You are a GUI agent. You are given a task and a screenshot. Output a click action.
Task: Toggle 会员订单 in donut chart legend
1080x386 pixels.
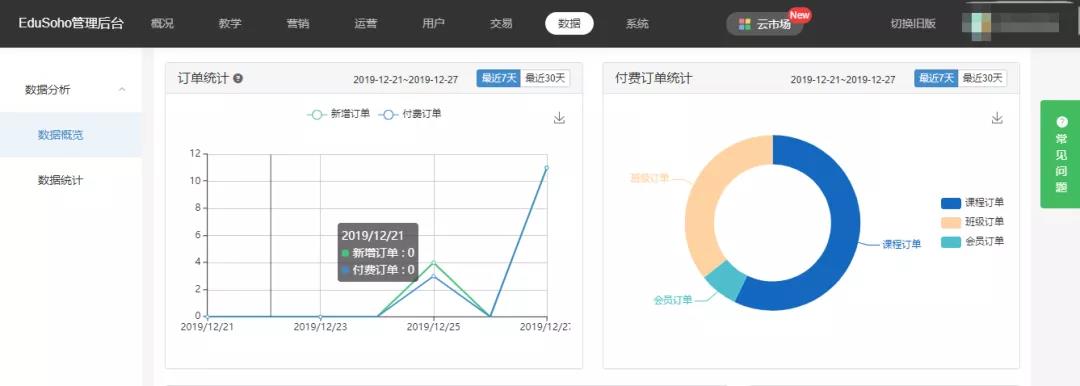973,241
